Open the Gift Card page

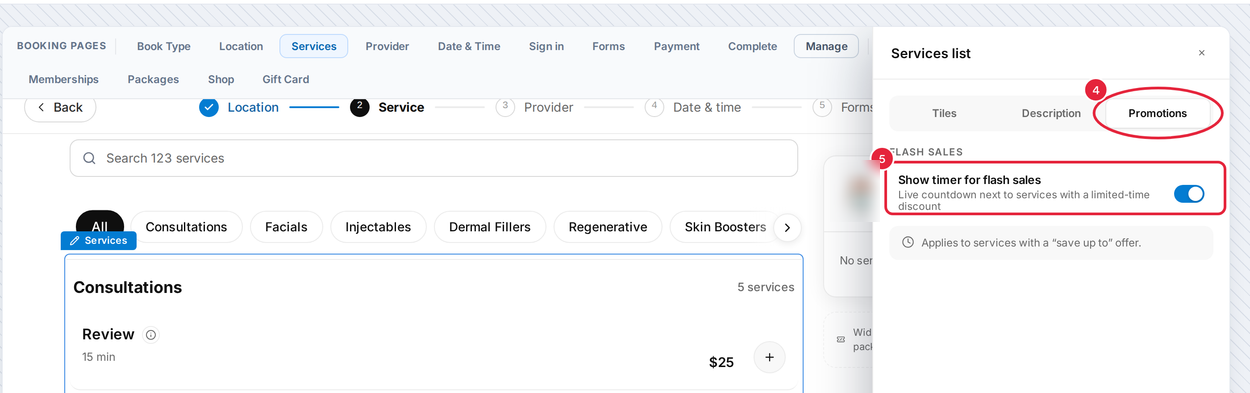coord(286,79)
